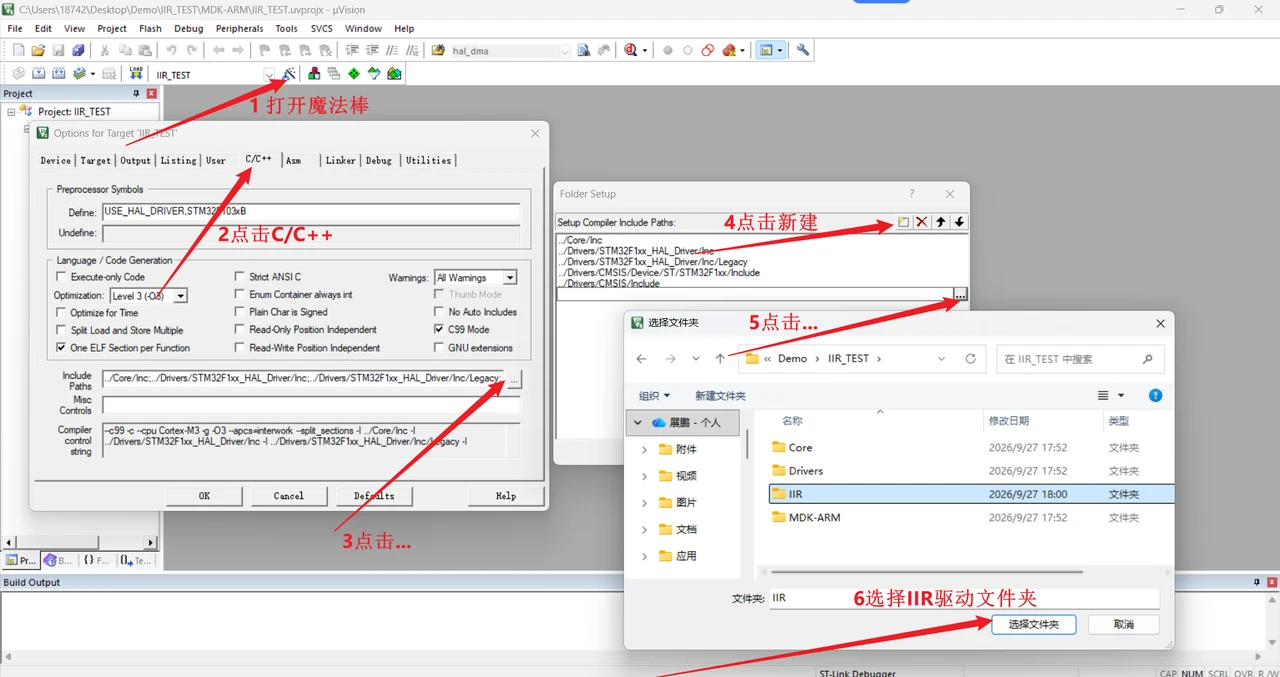Click the Manage Run-Time Environment green diamond
Image resolution: width=1280 pixels, height=677 pixels.
(354, 74)
